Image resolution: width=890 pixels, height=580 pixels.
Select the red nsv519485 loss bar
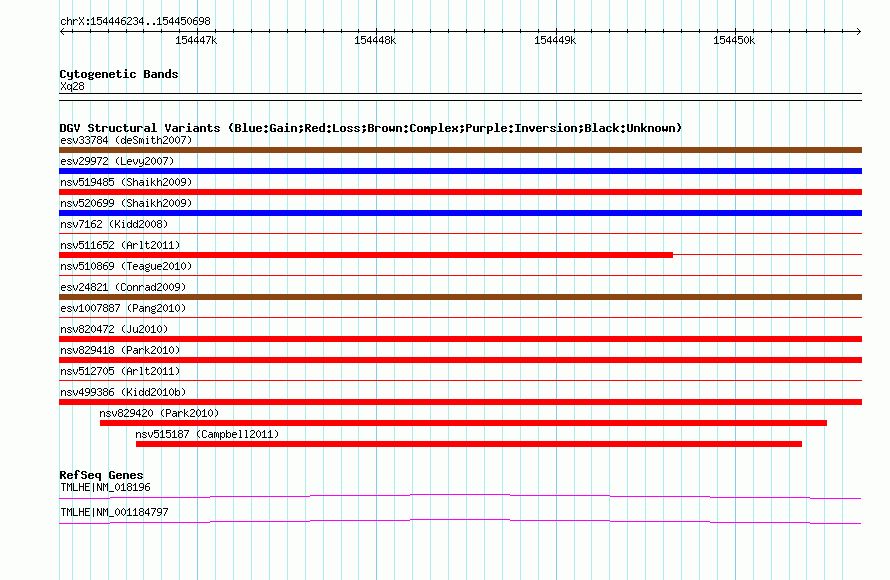(460, 192)
